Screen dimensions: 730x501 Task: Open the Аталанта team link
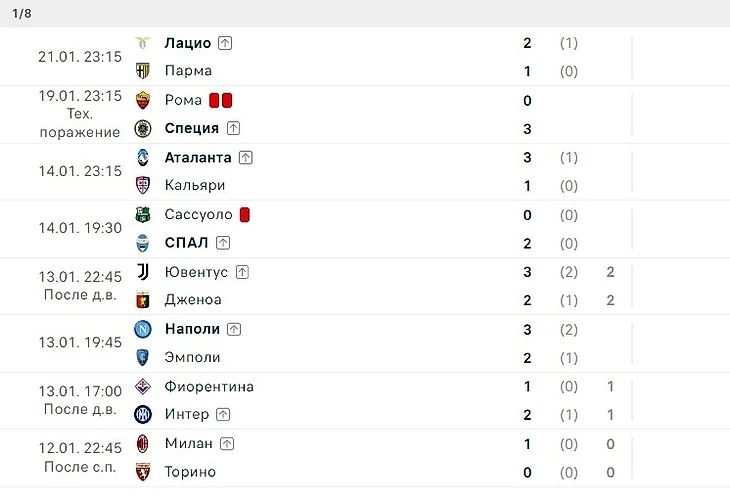click(x=198, y=157)
